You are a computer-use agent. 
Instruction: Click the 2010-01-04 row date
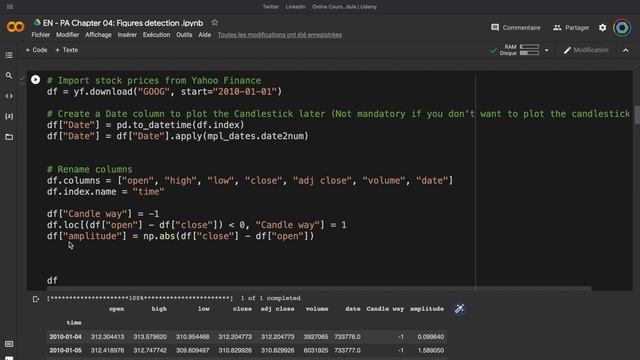(65, 337)
